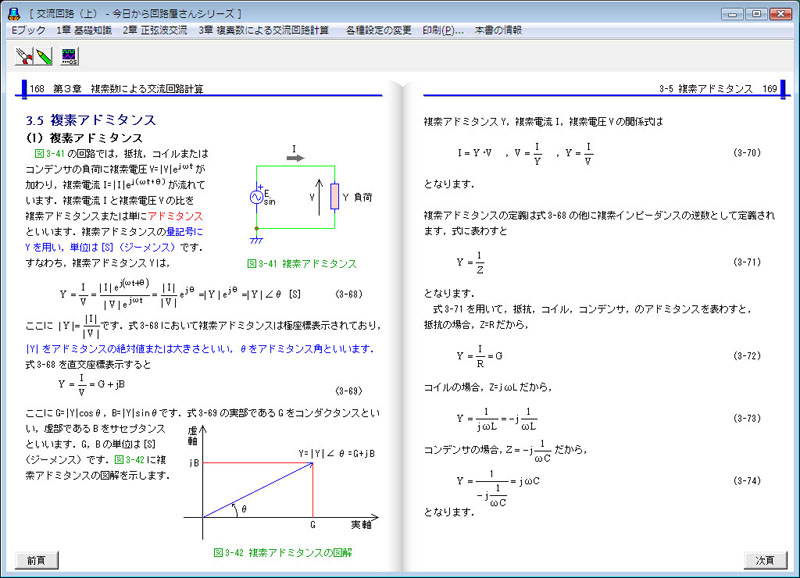Click equation number (3-74)

point(747,481)
